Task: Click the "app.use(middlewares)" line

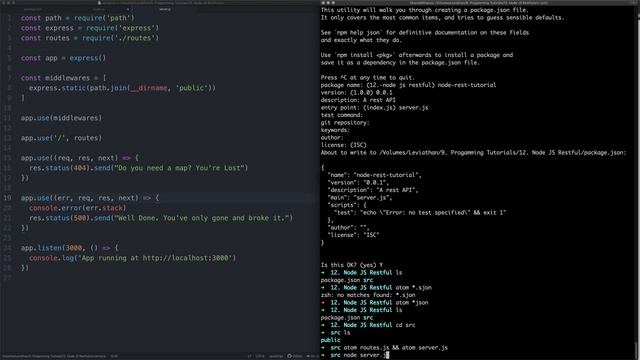Action: point(61,118)
